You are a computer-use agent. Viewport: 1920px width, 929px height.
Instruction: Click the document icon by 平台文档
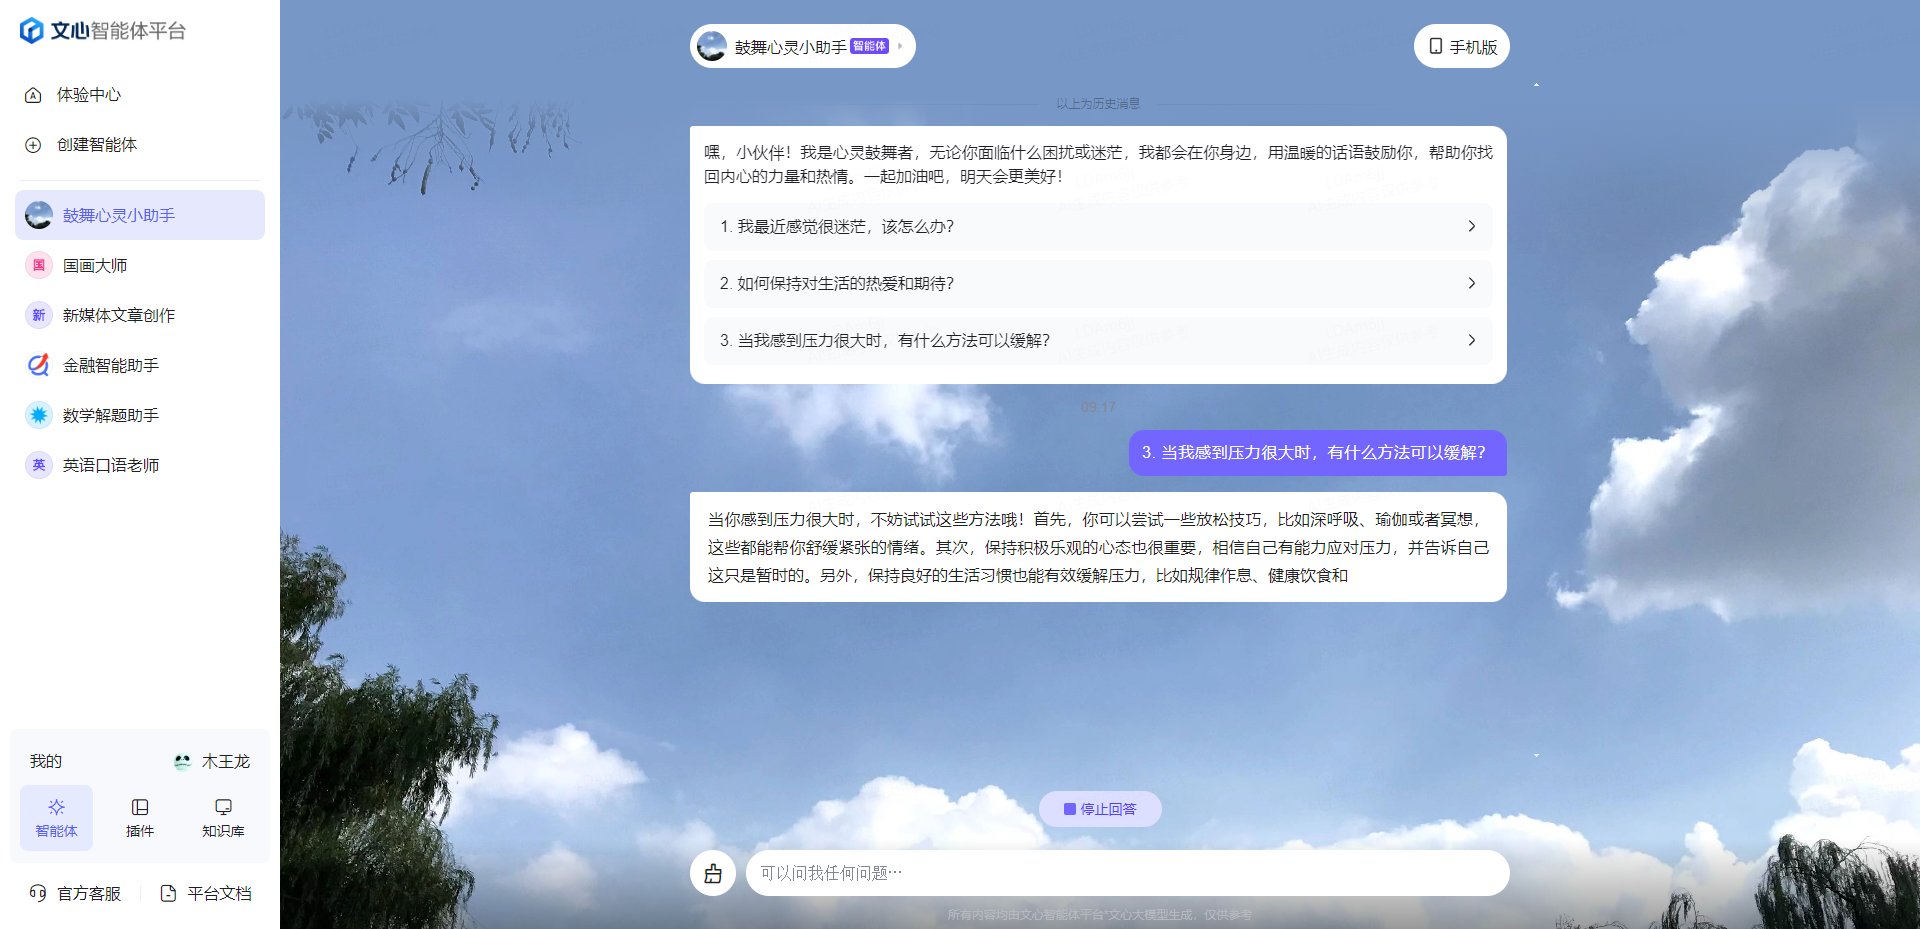[168, 893]
